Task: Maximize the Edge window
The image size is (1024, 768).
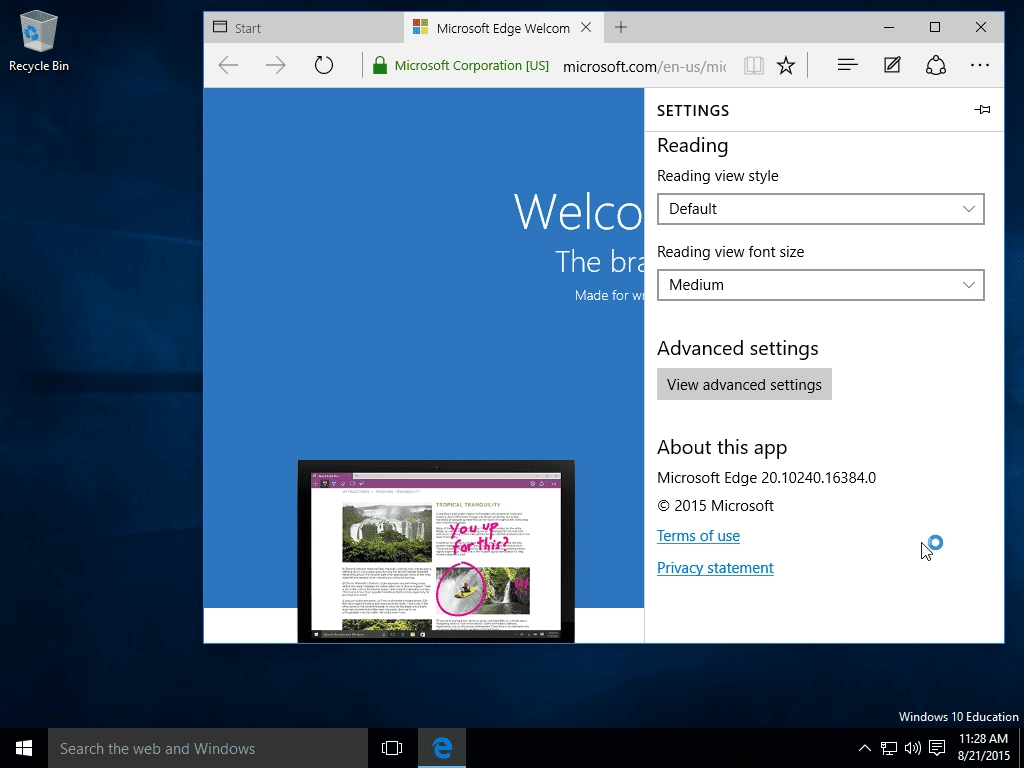Action: pyautogui.click(x=935, y=27)
